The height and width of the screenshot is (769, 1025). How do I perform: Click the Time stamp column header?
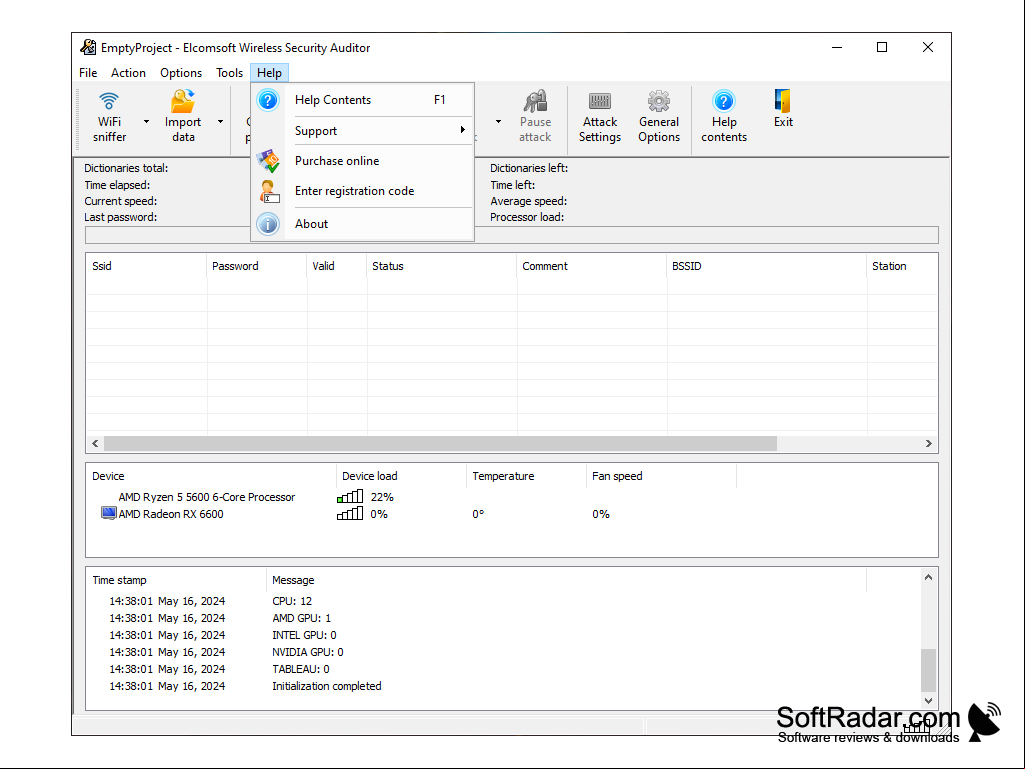point(176,580)
